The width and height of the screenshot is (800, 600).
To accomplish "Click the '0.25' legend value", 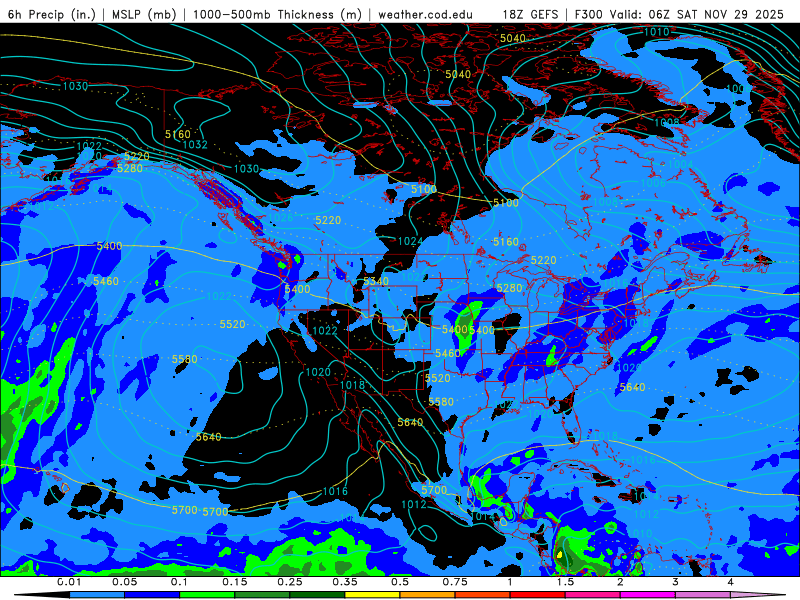I will 290,582.
